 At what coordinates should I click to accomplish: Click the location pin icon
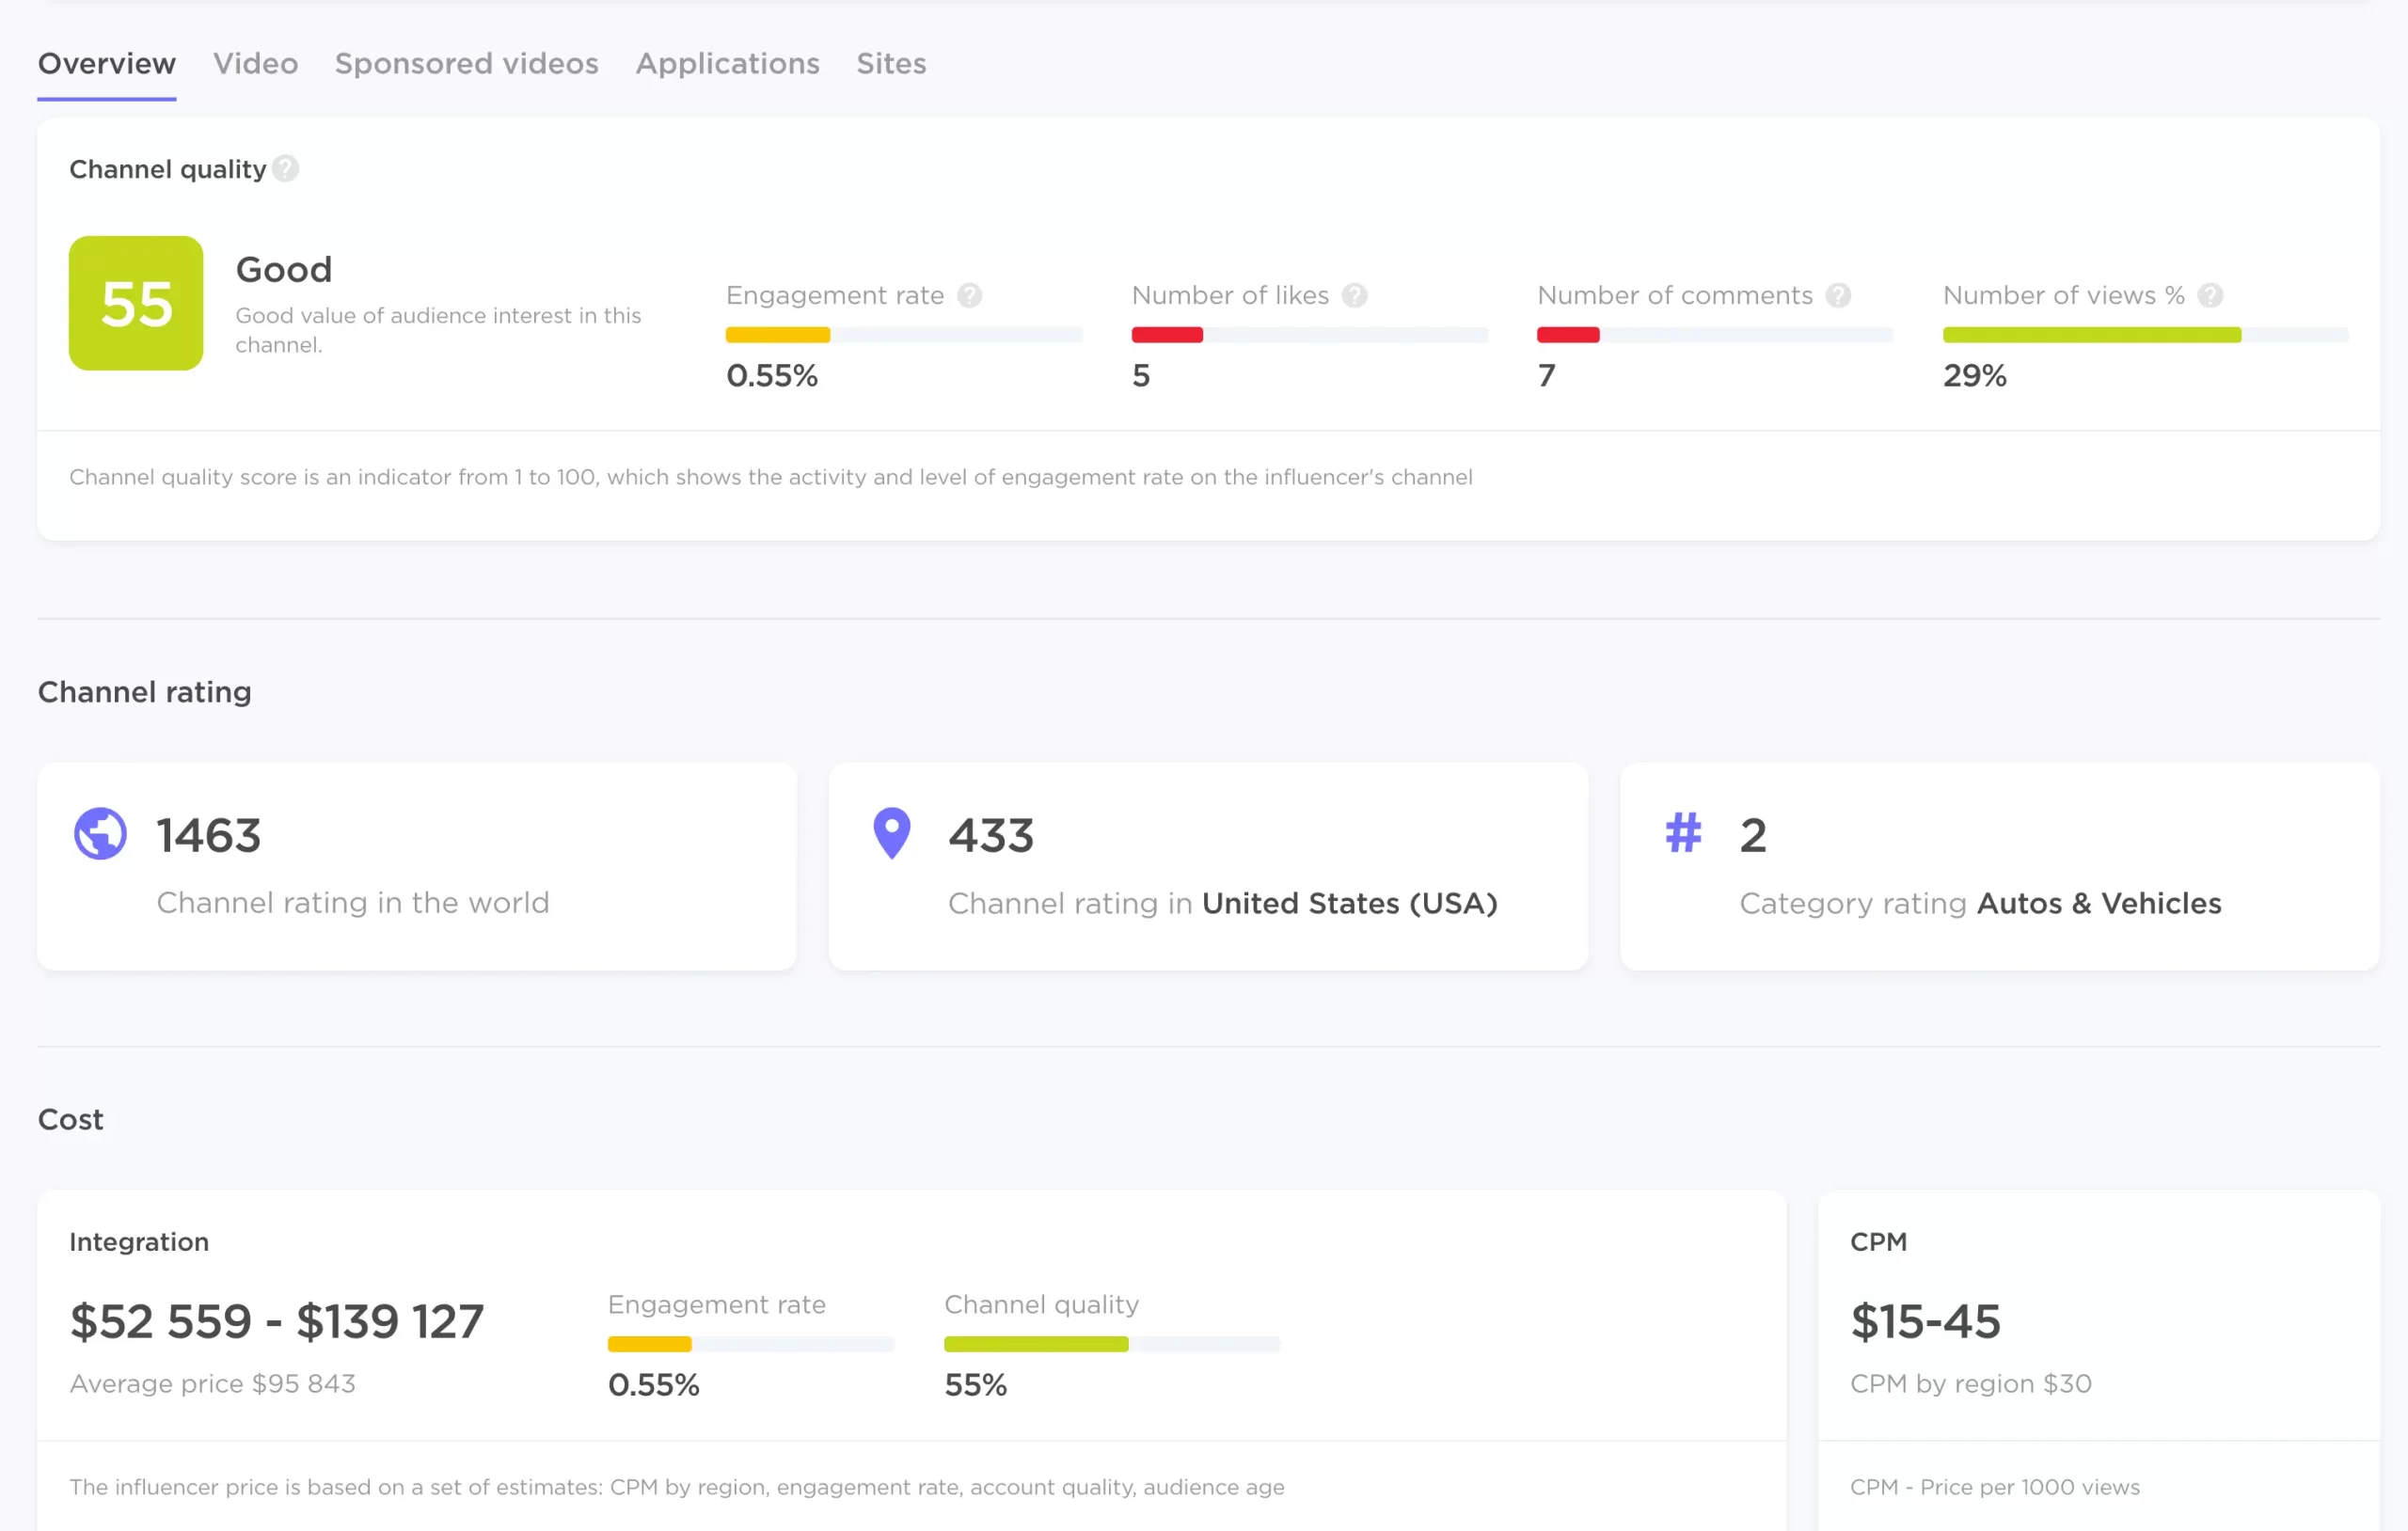pyautogui.click(x=891, y=833)
